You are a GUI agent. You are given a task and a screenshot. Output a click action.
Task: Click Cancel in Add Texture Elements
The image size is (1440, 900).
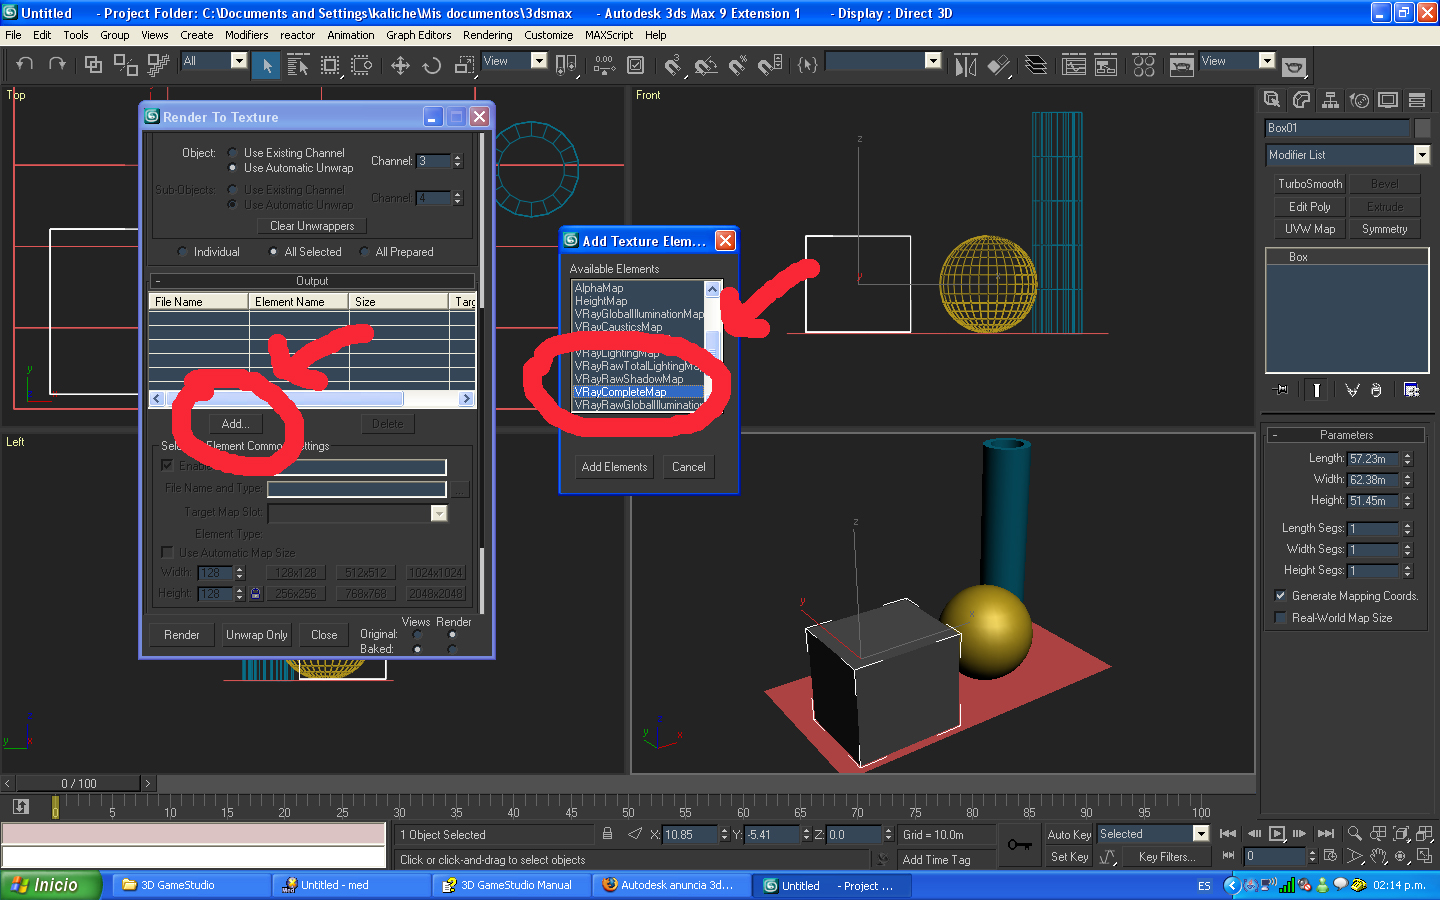point(689,467)
